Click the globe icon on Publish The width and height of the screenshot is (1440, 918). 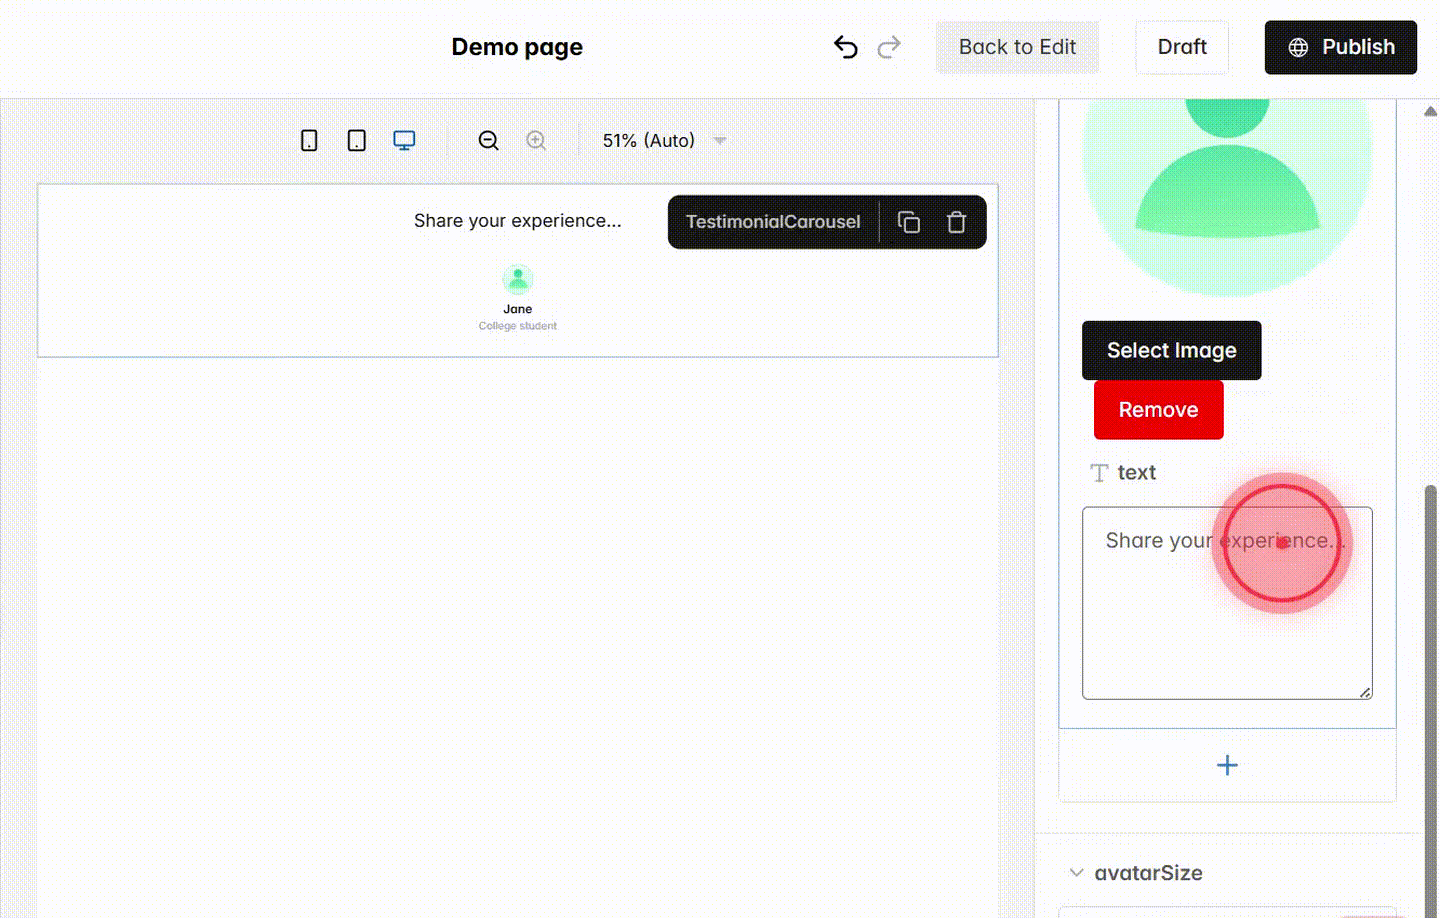[x=1298, y=46]
